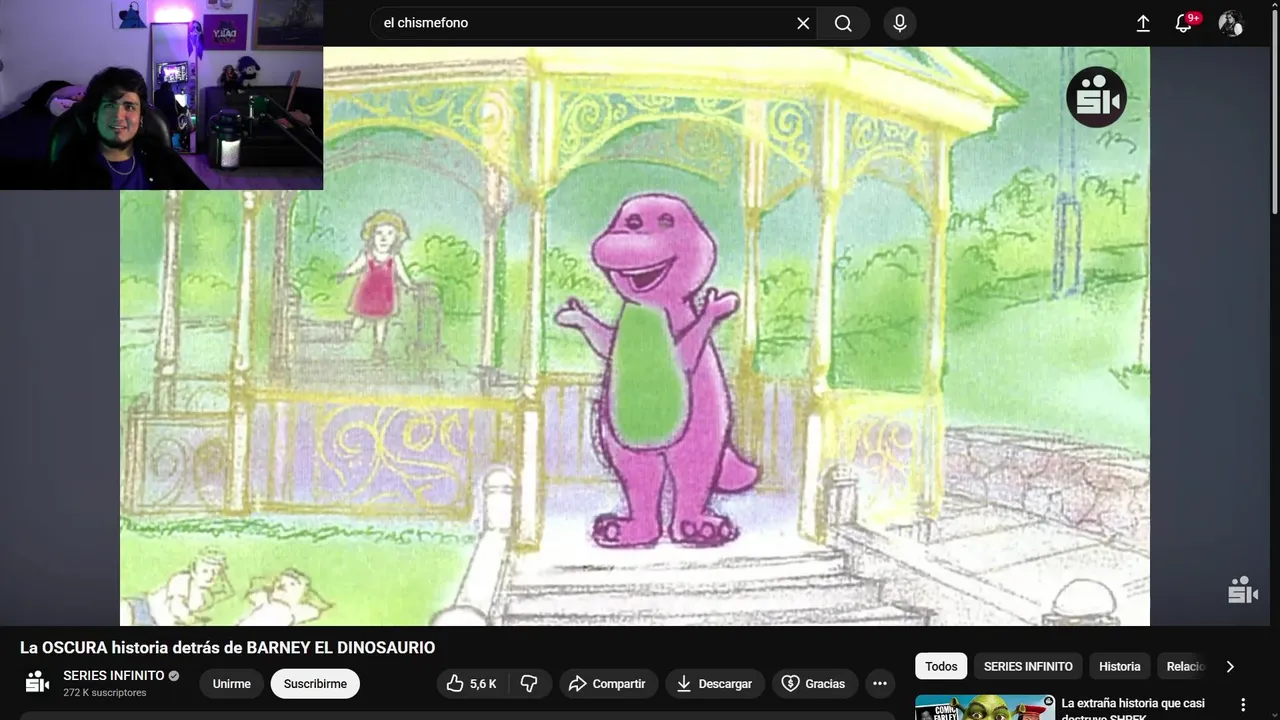Open the notifications bell
This screenshot has width=1280, height=720.
(1184, 23)
